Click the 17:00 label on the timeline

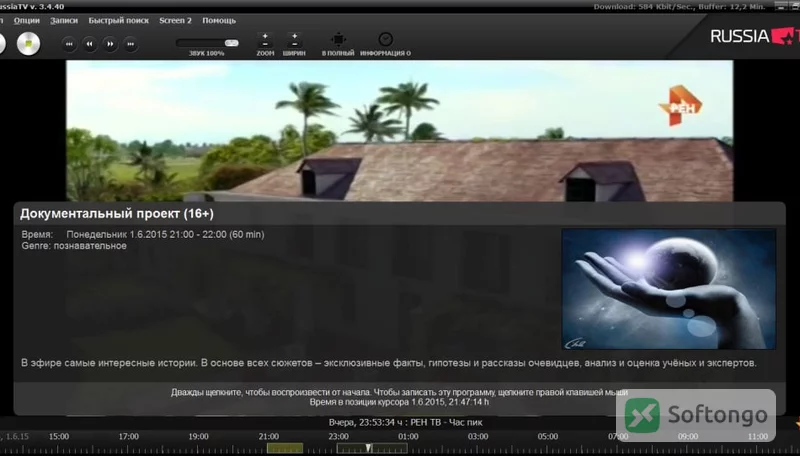[x=129, y=437]
